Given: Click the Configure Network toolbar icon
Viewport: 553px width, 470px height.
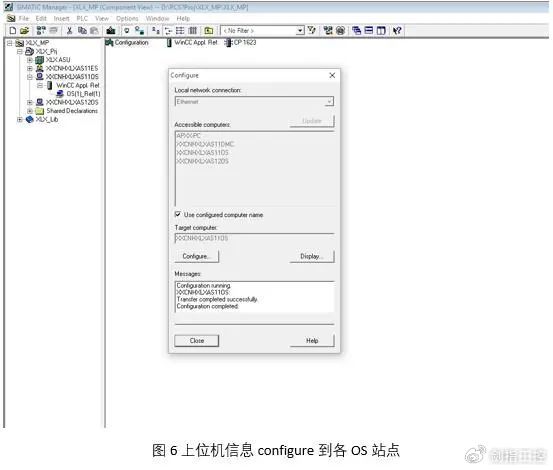Looking at the screenshot, I should (x=328, y=31).
